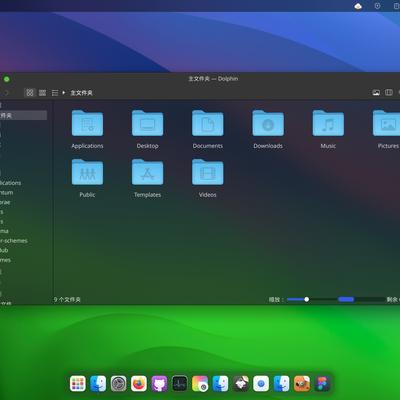Open the launchpad grid icon in dock
400x400 pixels.
coord(78,384)
